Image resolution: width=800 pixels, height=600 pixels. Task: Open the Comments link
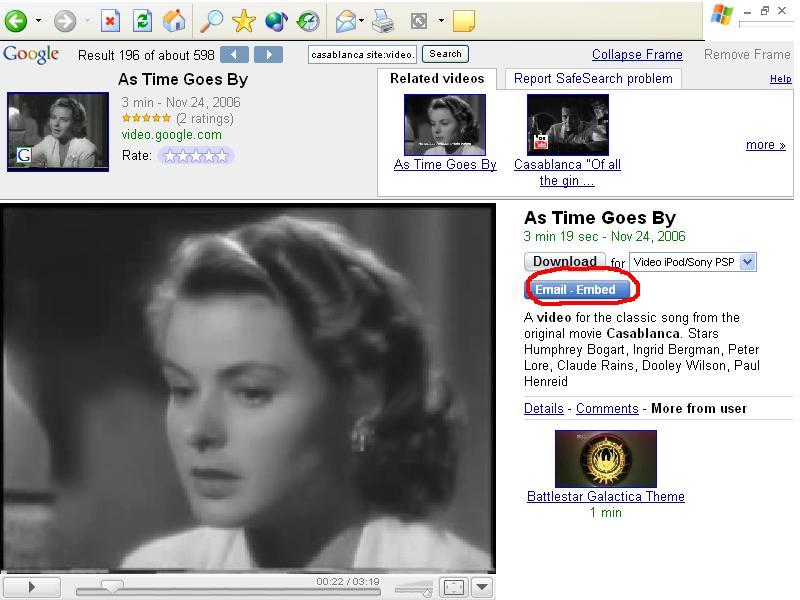click(607, 409)
